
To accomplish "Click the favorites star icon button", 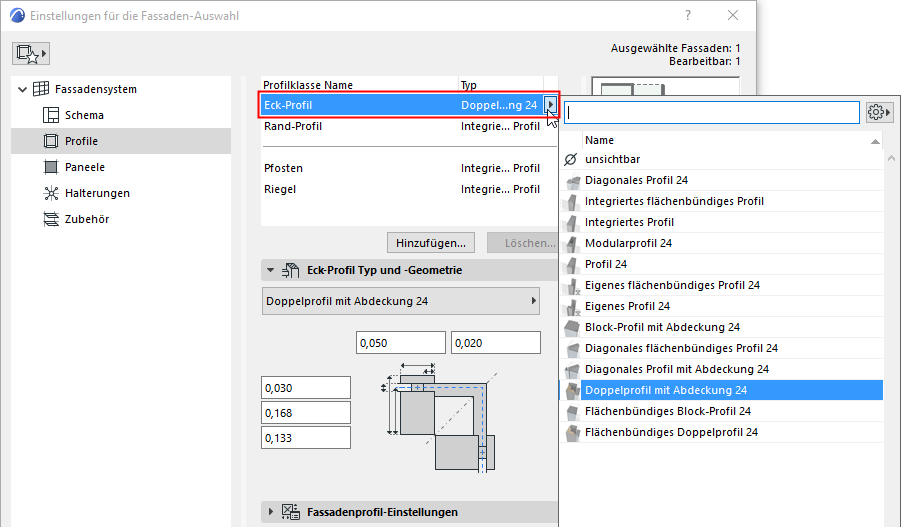I will click(31, 52).
